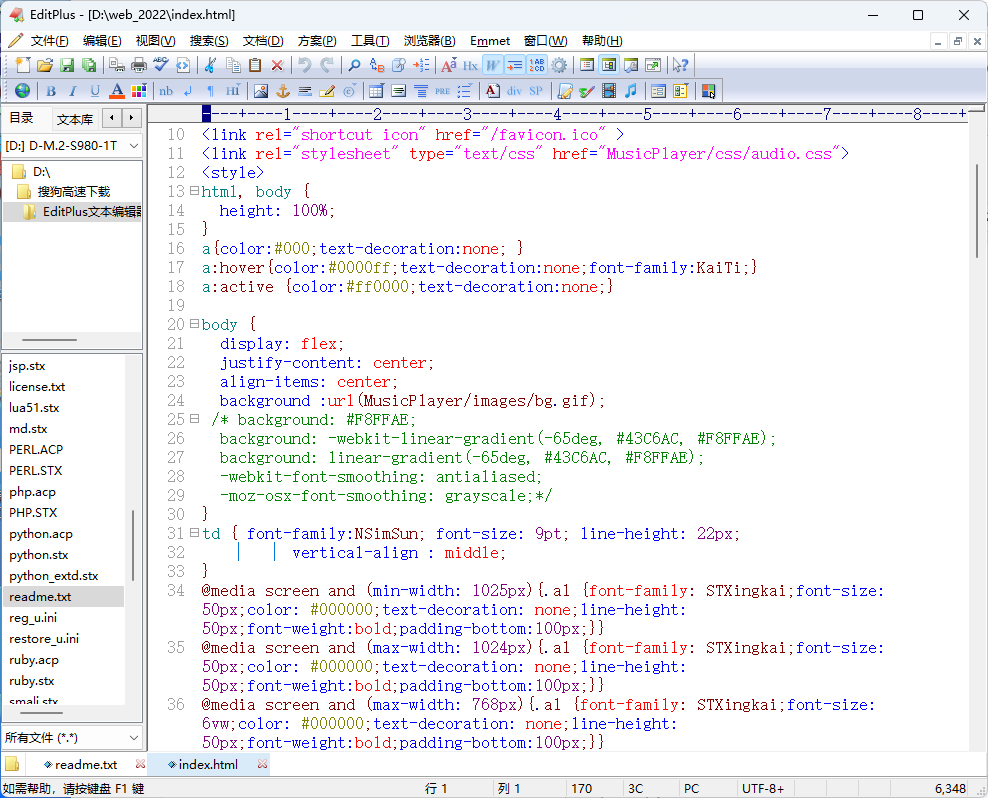
Task: Run the ABC spell check
Action: [161, 65]
